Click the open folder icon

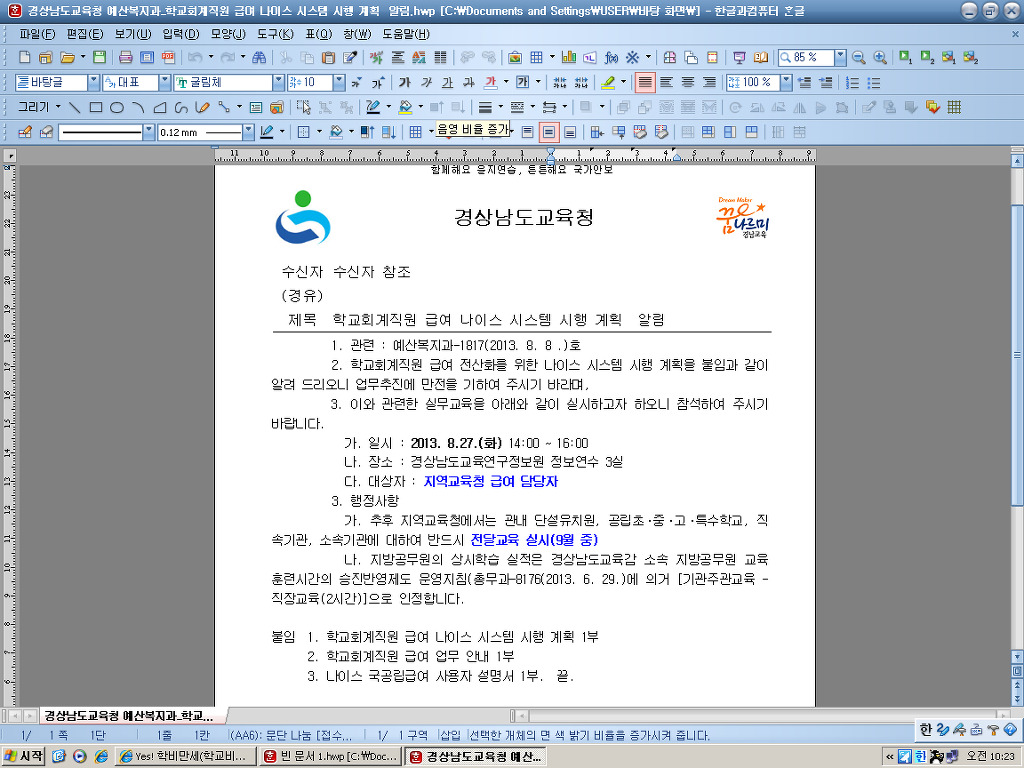pos(67,57)
